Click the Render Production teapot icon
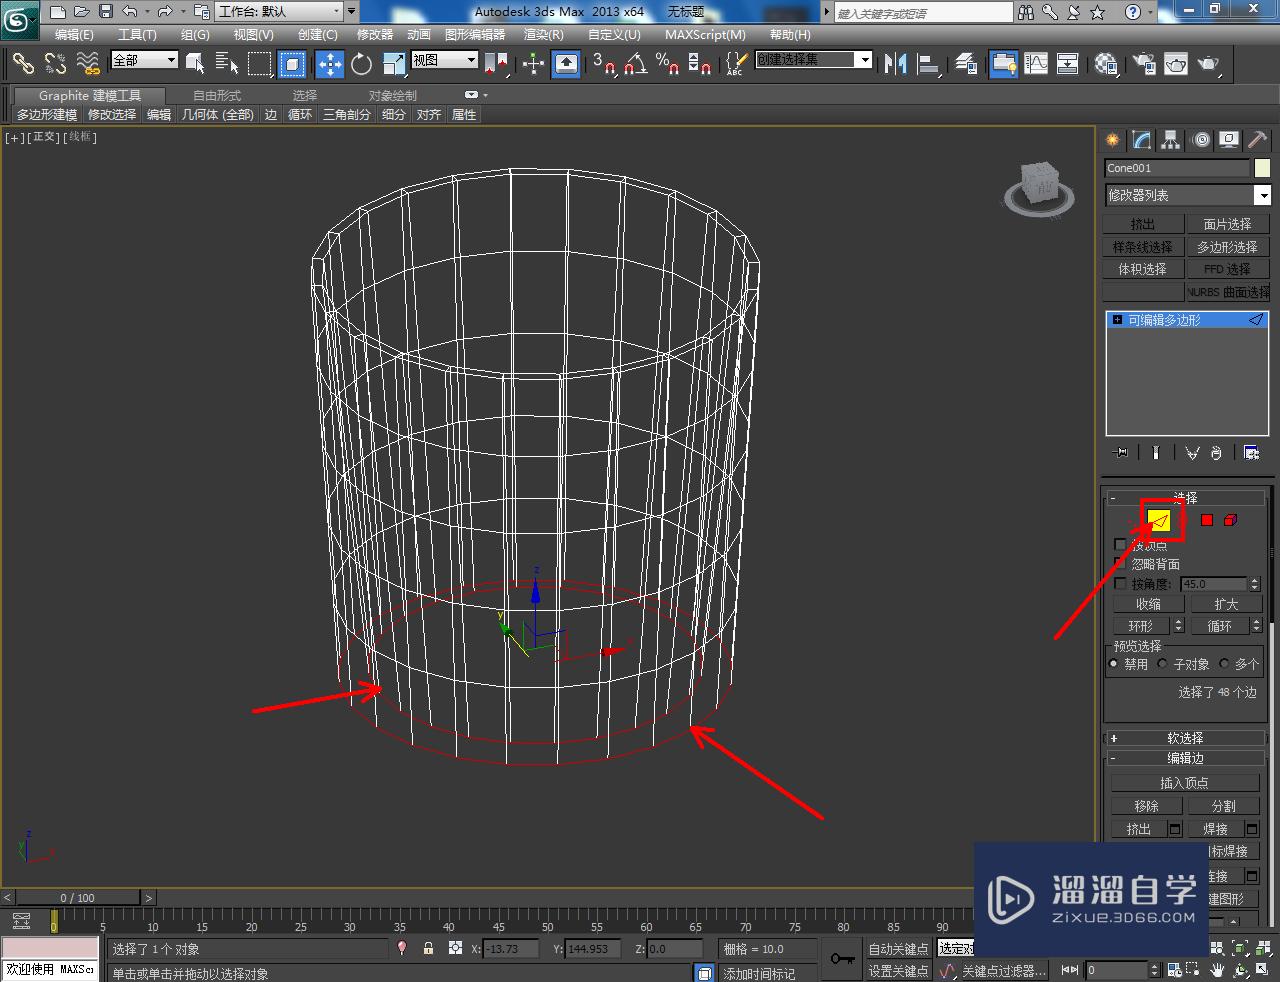The height and width of the screenshot is (982, 1280). coord(1209,64)
